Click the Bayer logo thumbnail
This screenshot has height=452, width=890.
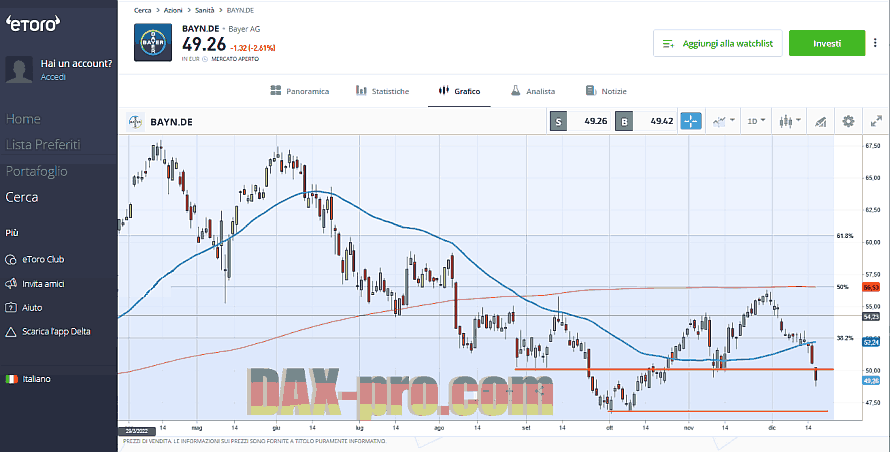pos(153,42)
